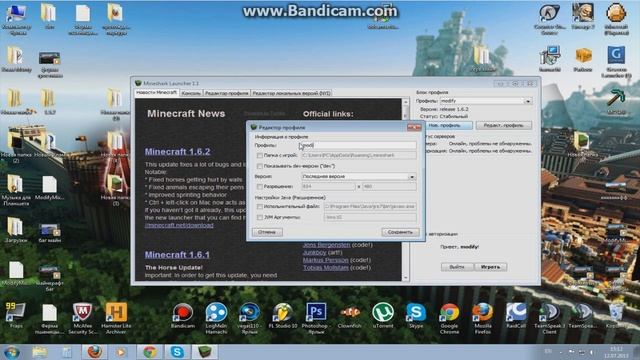Open Photoshop desktop shortcut
The image size is (640, 360).
316,318
